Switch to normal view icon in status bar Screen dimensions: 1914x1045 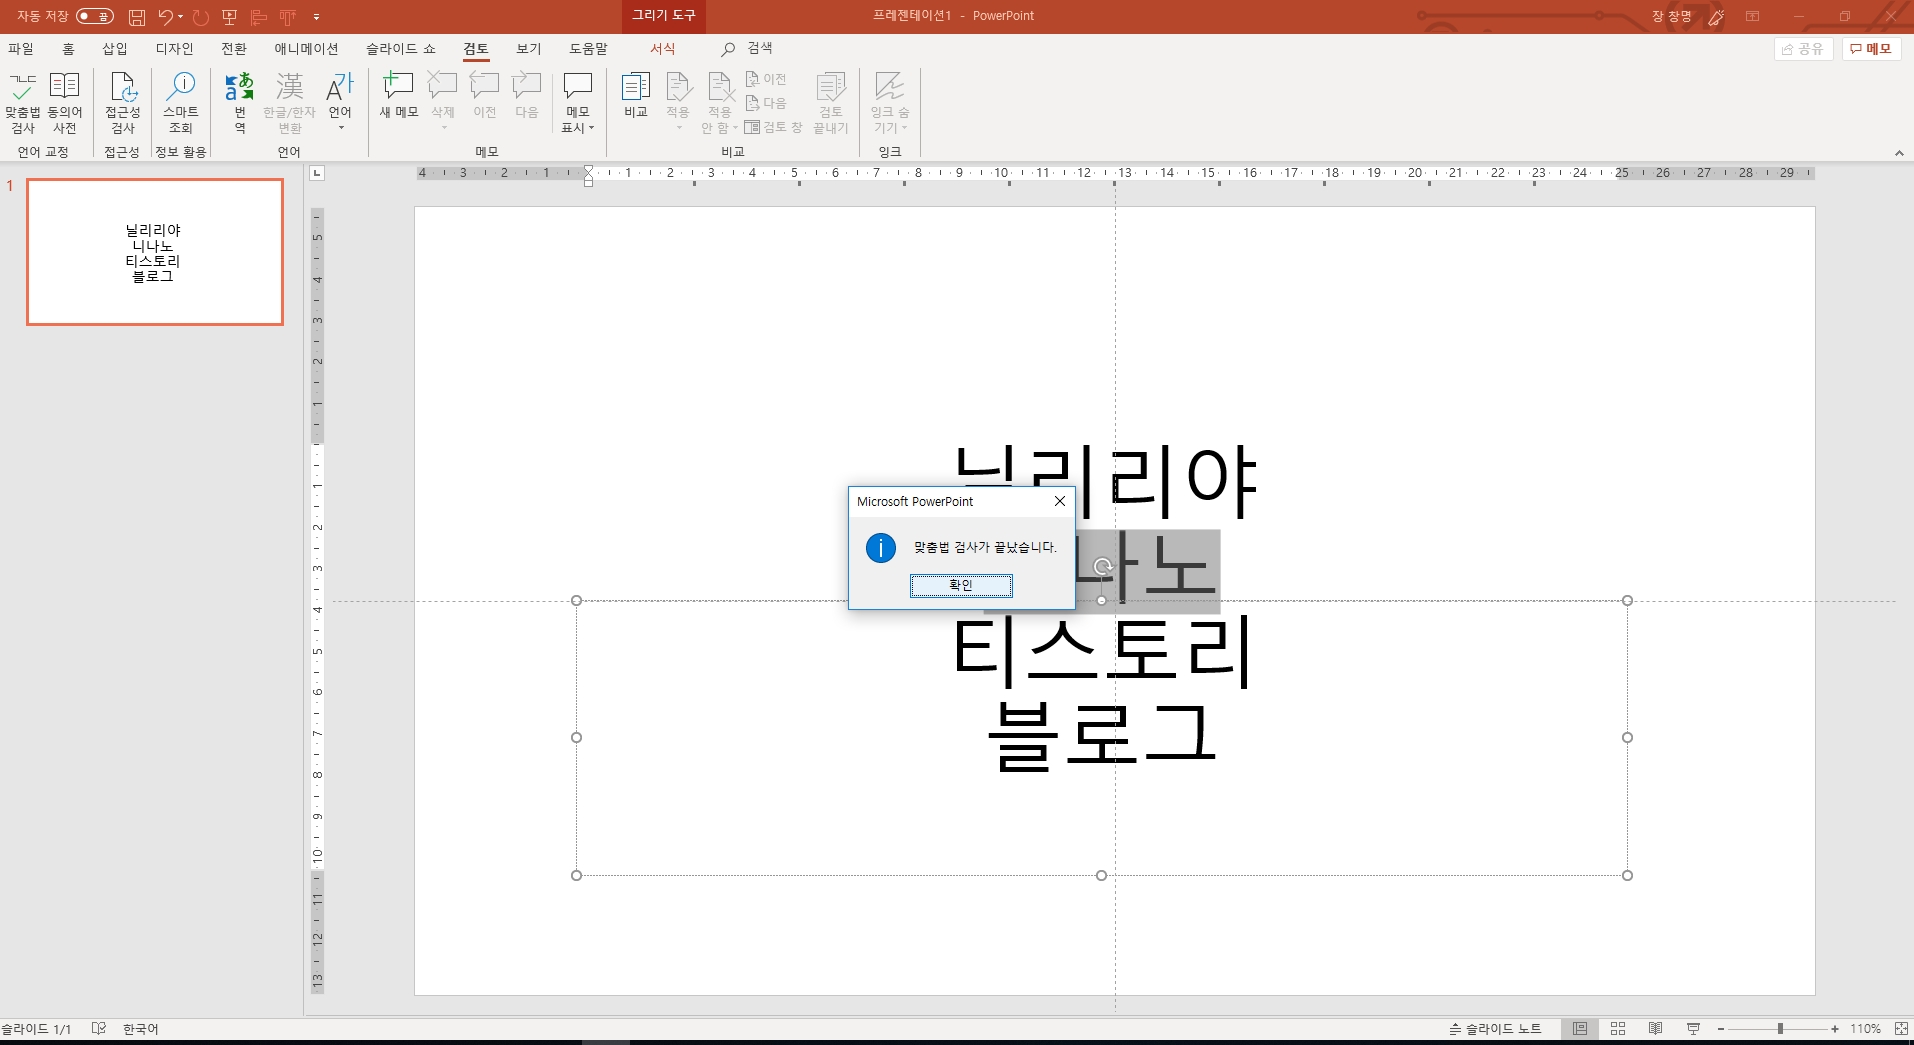1580,1028
